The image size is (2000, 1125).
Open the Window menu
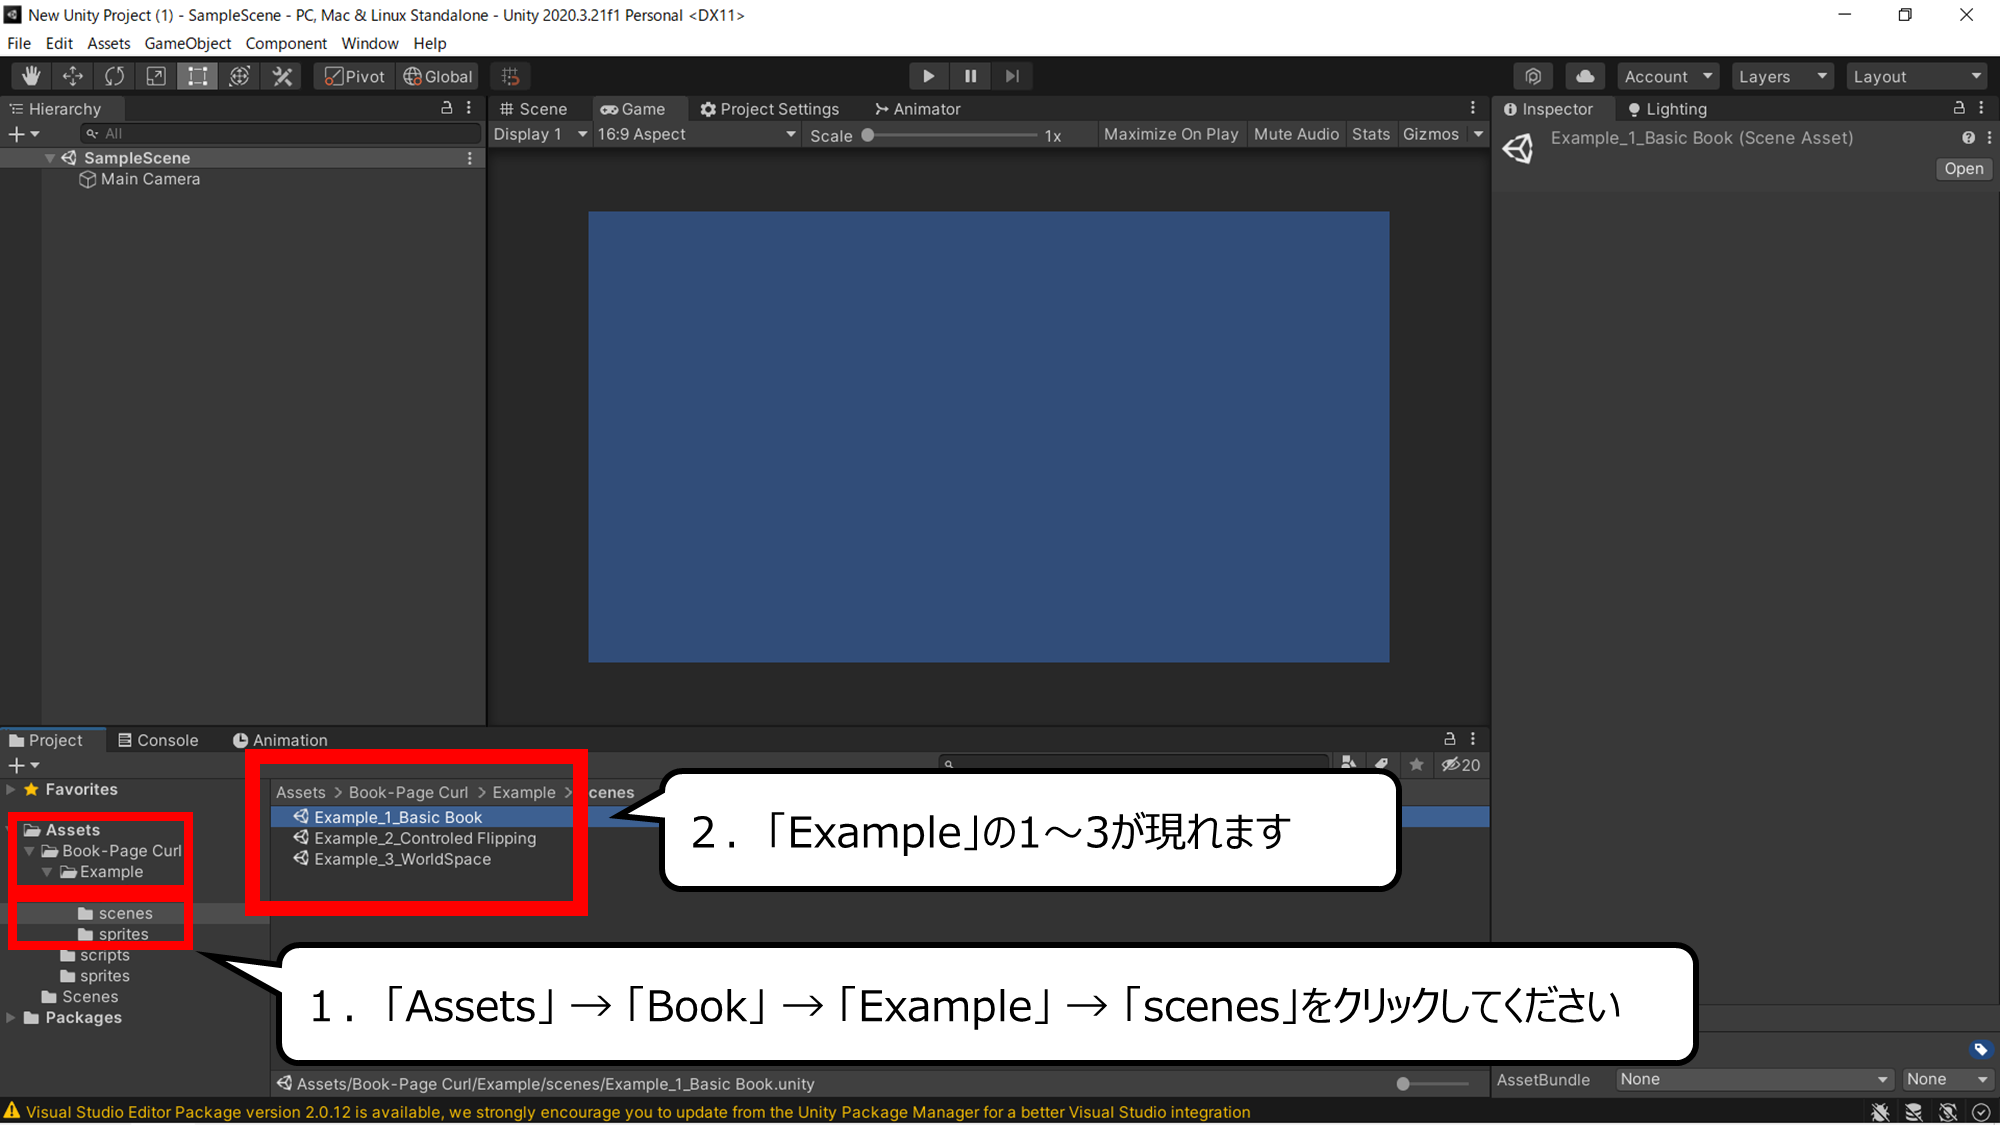click(x=370, y=43)
